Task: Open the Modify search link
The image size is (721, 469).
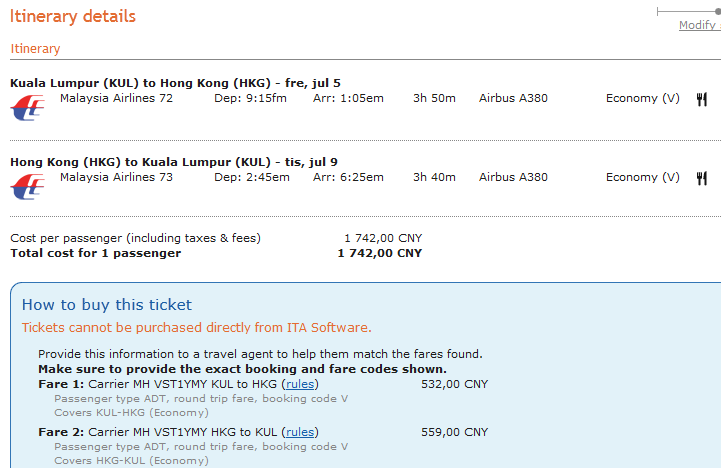Action: (700, 25)
